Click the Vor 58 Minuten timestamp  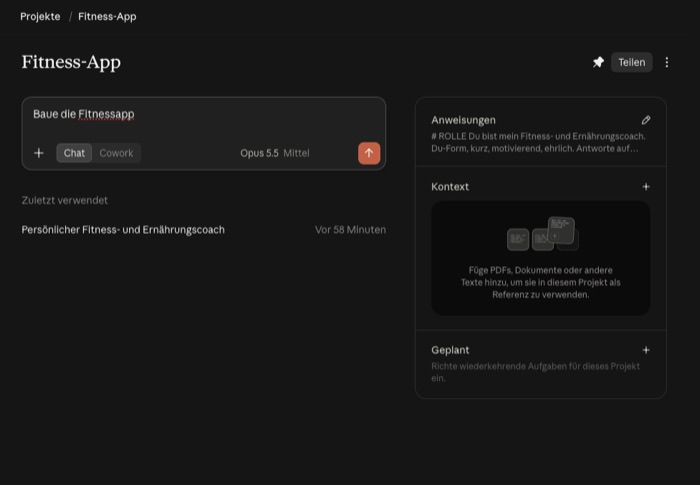(x=350, y=230)
